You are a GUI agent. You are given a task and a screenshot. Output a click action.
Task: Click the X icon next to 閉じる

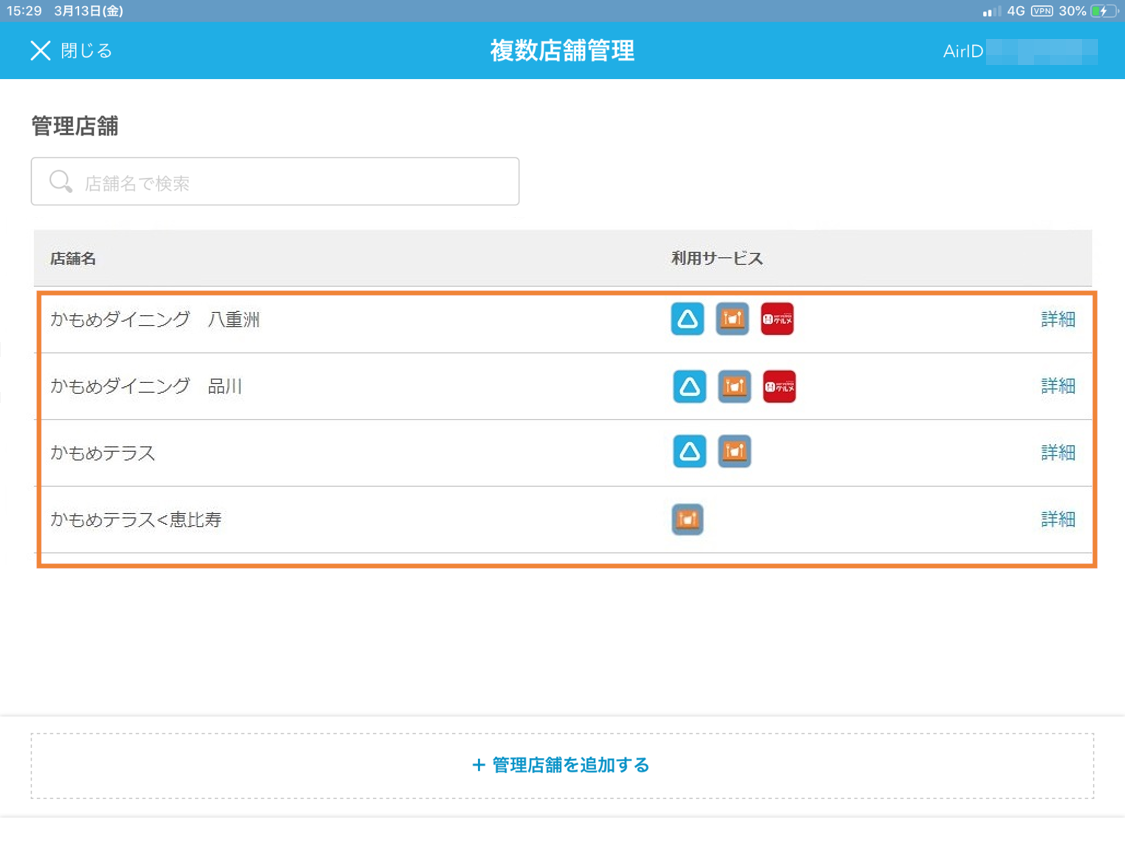coord(39,51)
